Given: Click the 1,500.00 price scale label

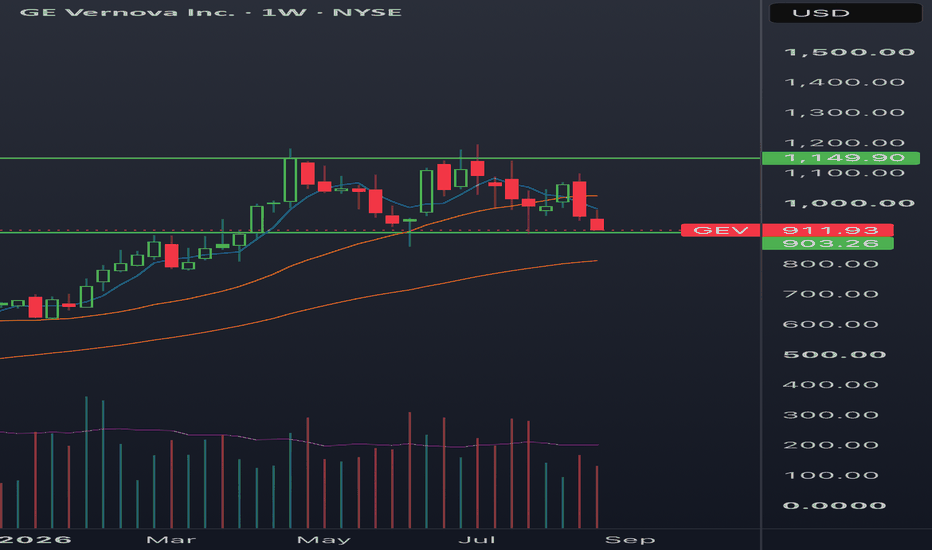Looking at the screenshot, I should 849,52.
